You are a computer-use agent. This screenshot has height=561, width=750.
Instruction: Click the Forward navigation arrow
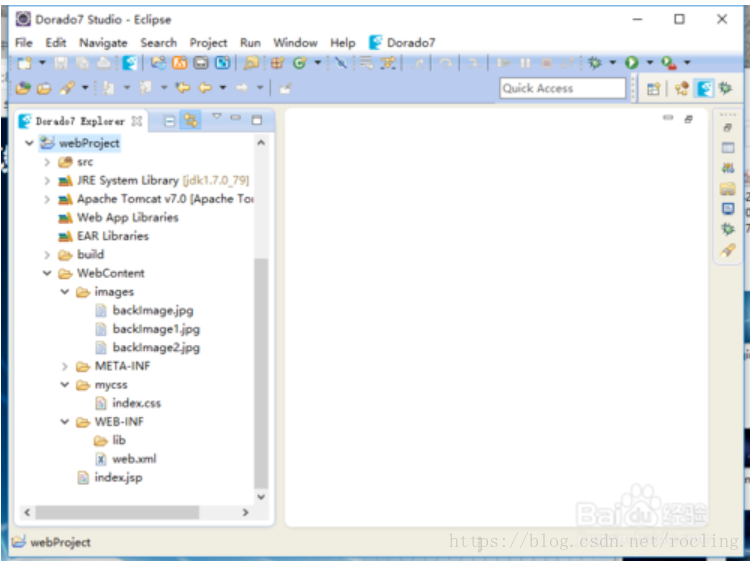[242, 88]
